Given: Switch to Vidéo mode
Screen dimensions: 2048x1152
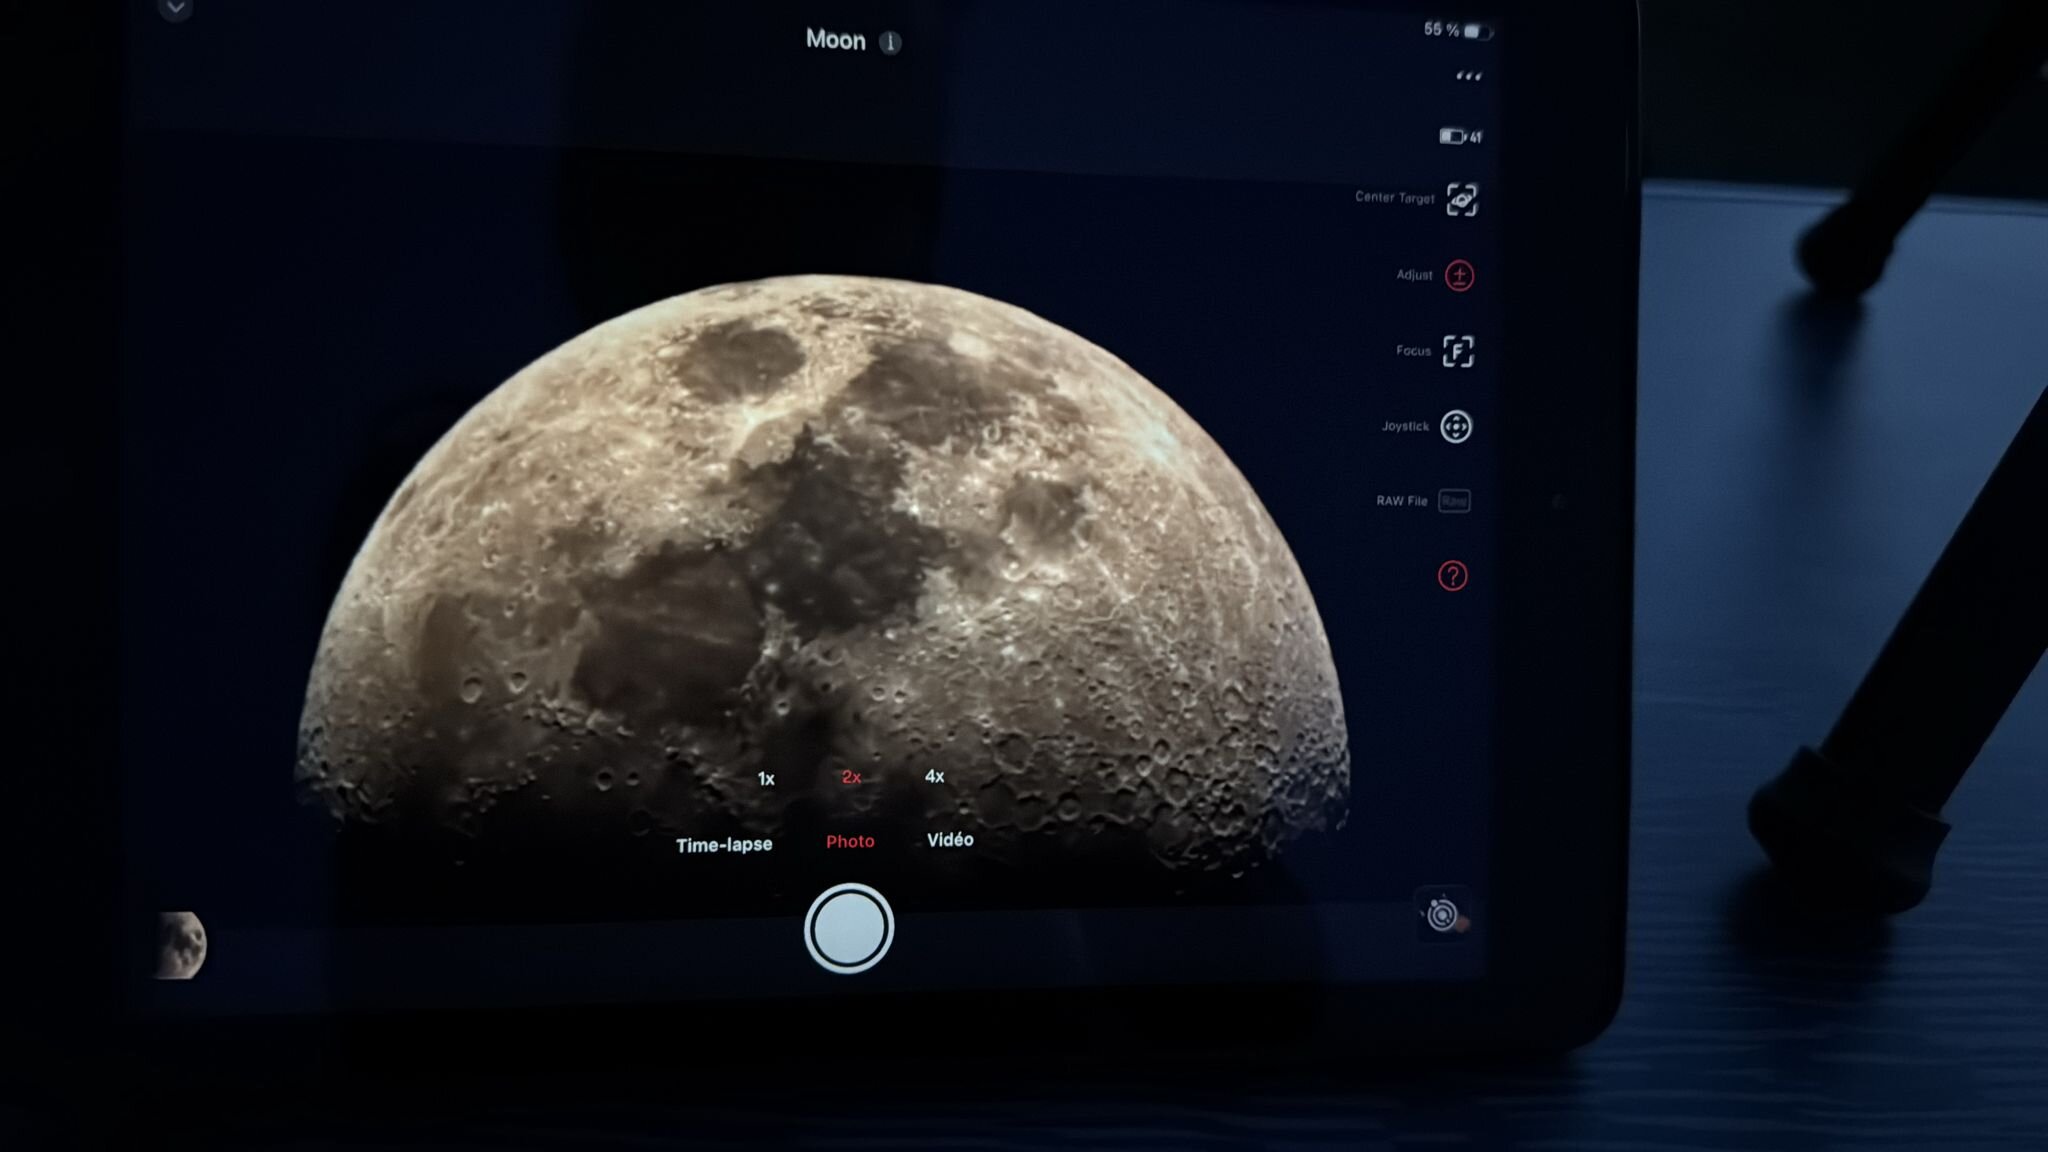Looking at the screenshot, I should pos(949,840).
